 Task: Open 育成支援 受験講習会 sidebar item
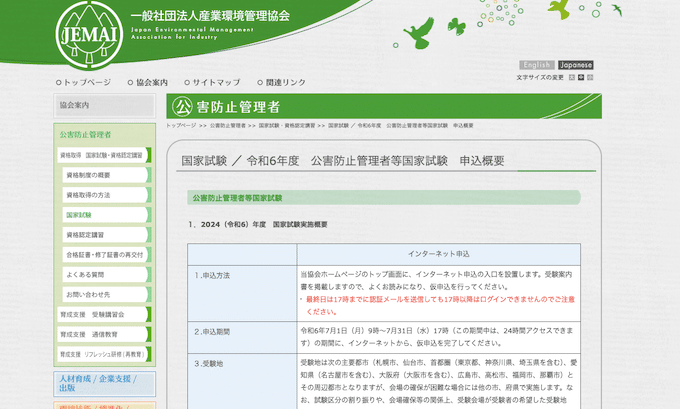(x=104, y=314)
